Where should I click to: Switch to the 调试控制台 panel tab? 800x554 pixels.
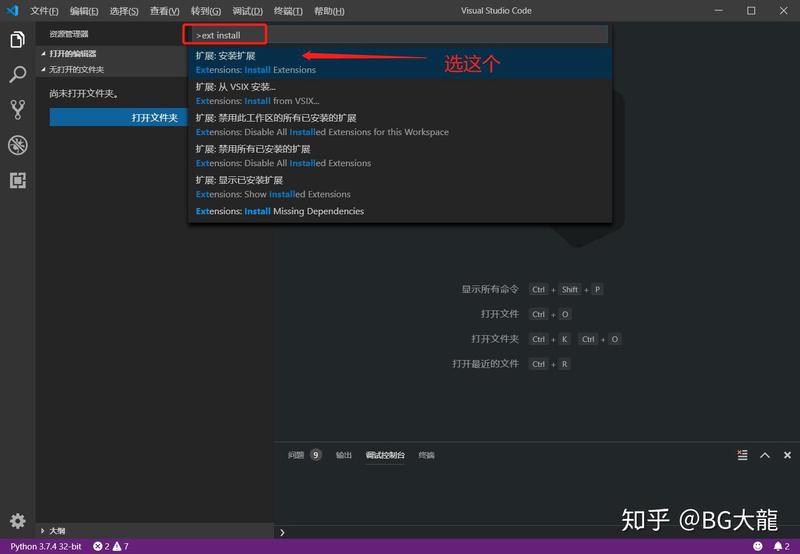385,455
